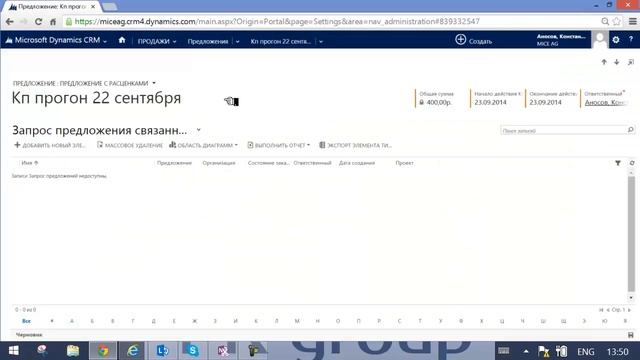Image resolution: width=640 pixels, height=360 pixels.
Task: Open responsible user Аносов link
Action: coord(606,102)
